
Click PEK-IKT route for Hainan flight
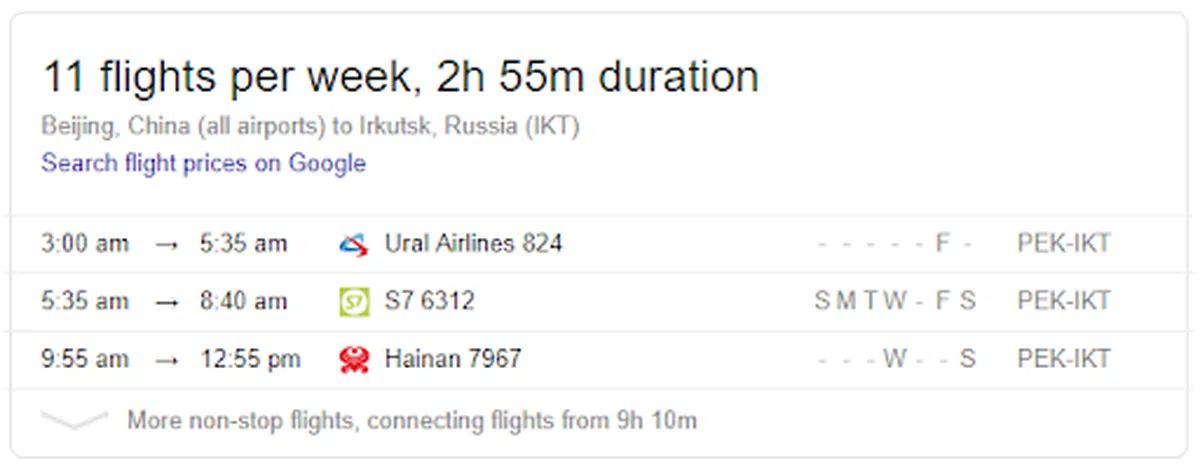(1064, 359)
